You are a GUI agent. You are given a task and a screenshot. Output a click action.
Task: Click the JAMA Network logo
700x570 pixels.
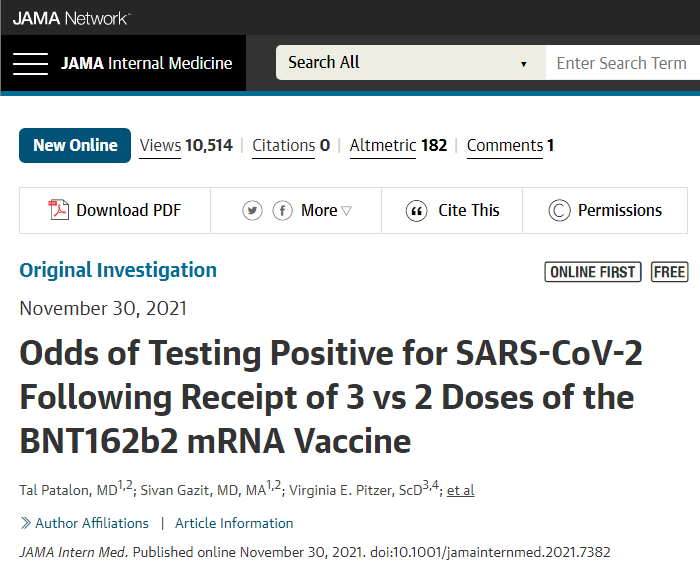point(71,18)
